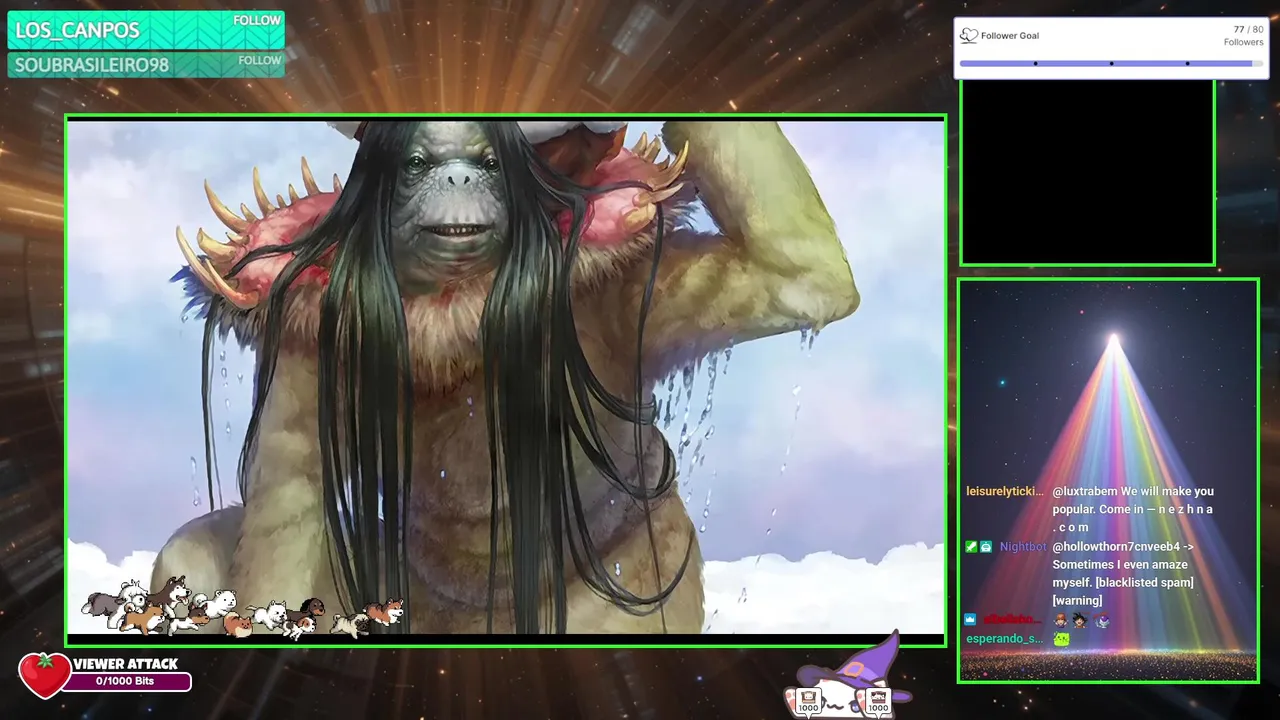Click the cat's left 1000 sign

tap(808, 702)
